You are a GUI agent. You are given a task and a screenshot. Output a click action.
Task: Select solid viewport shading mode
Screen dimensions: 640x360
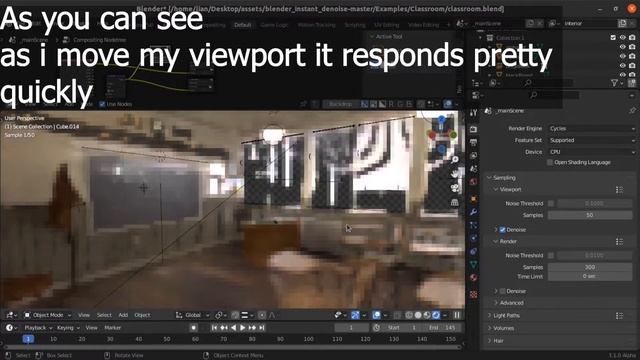[418, 315]
